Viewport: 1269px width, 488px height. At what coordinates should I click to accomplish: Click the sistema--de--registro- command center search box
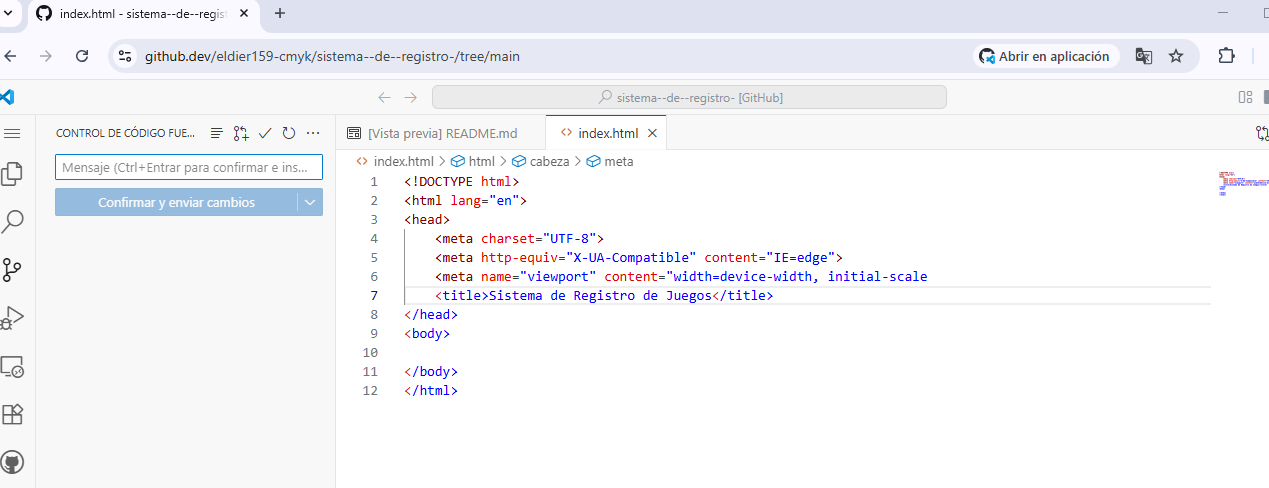click(689, 97)
